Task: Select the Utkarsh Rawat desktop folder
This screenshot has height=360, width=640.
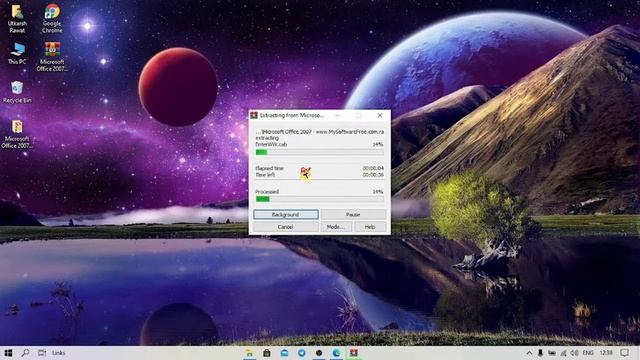Action: click(x=17, y=19)
